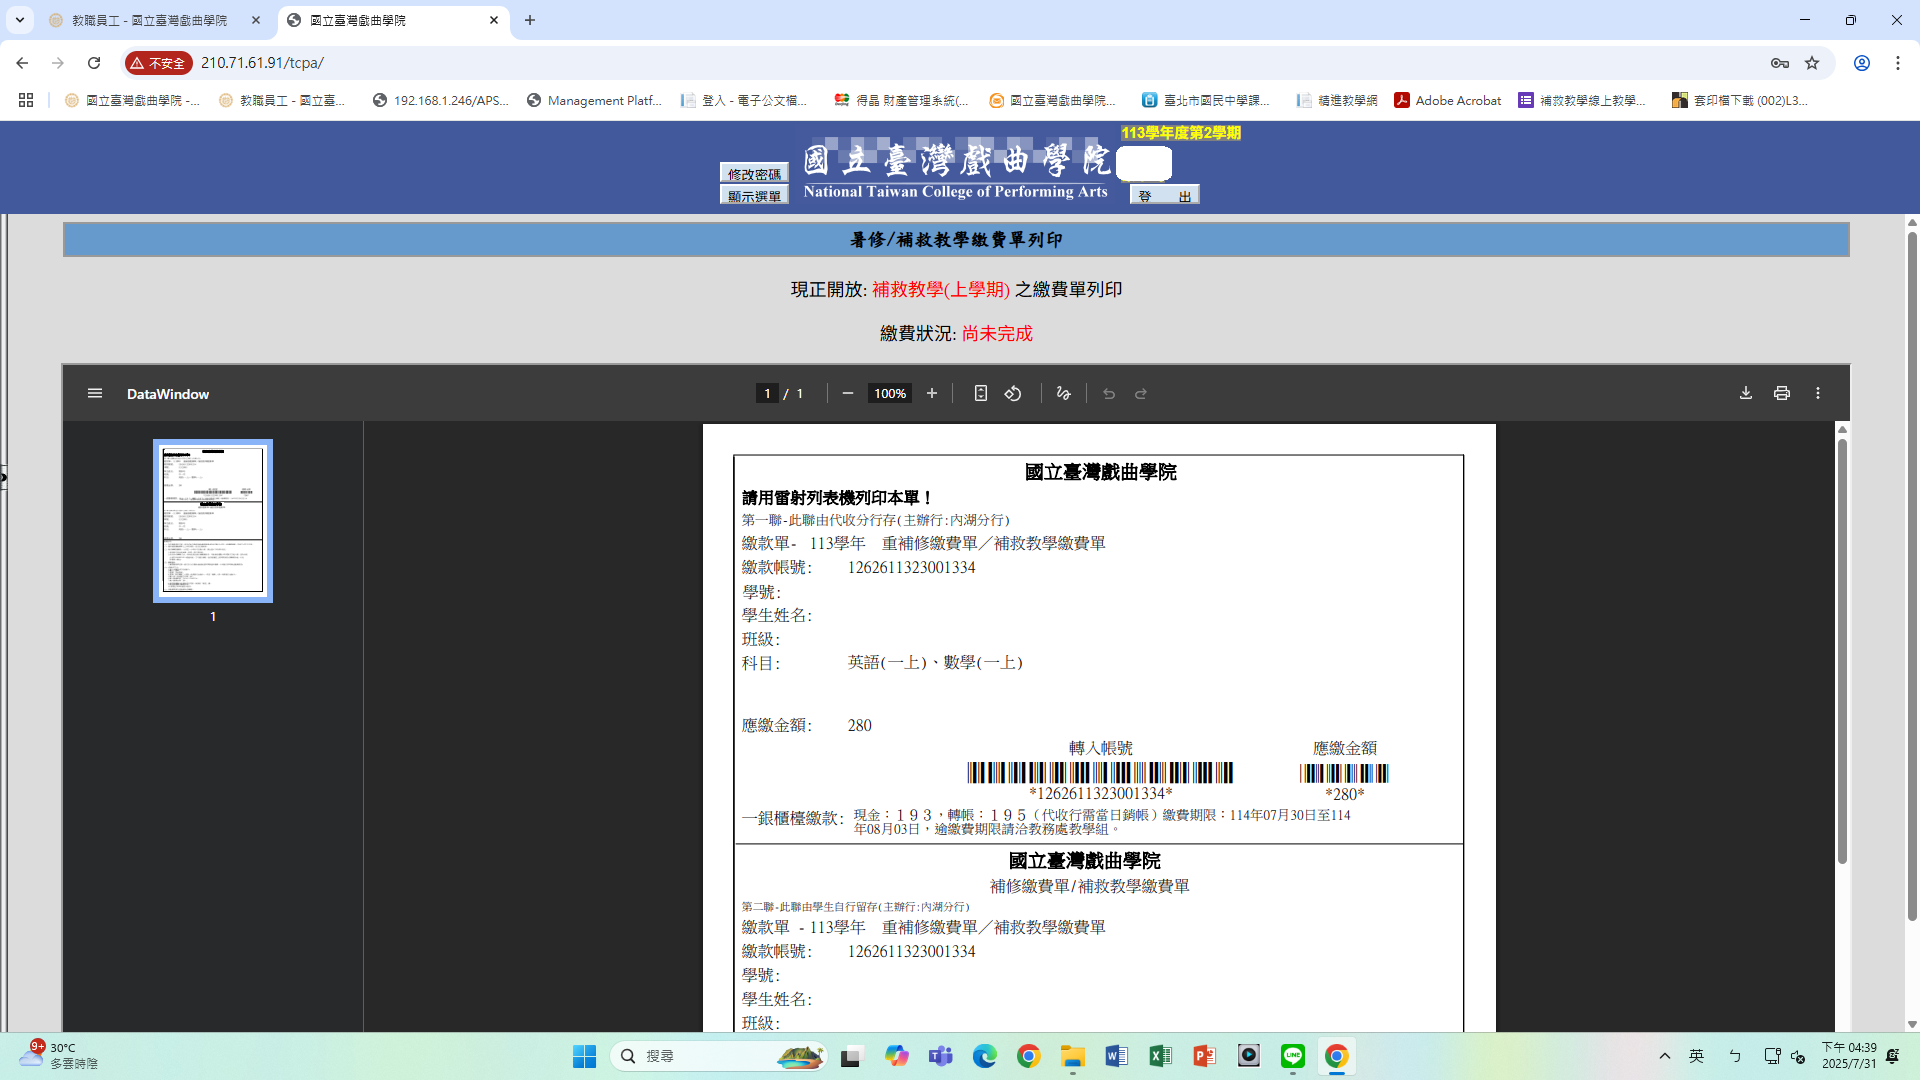This screenshot has width=1920, height=1080.
Task: Click the 顯示選單 button
Action: tap(754, 195)
